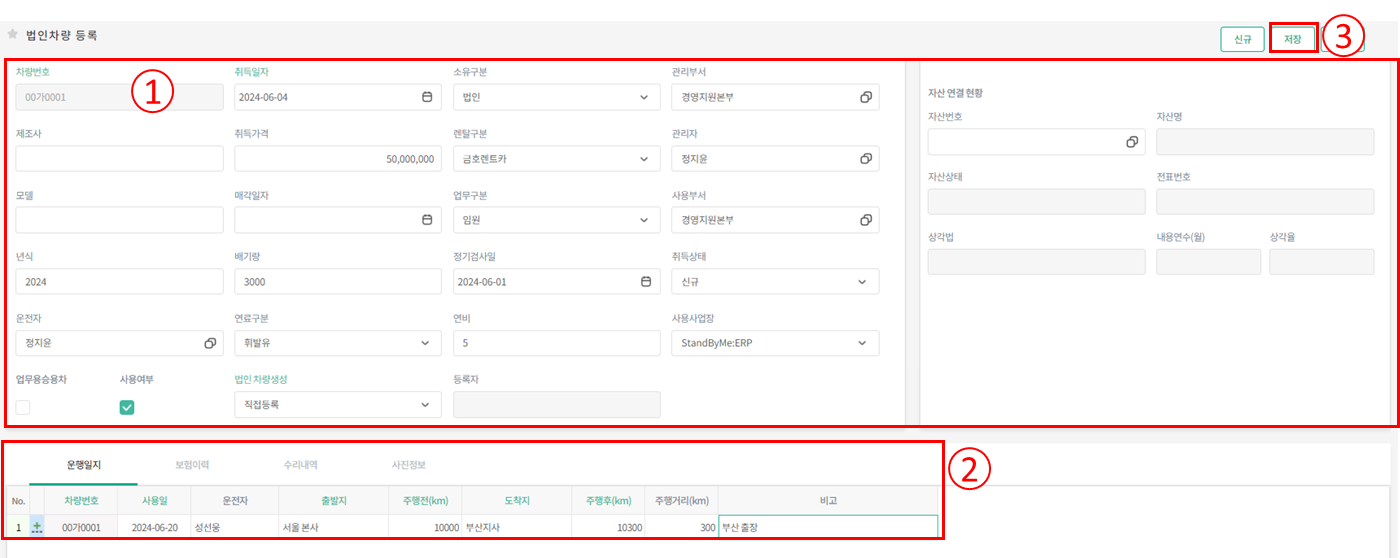Open the 관리부서 lookup popup icon
This screenshot has height=558, width=1400.
(x=865, y=97)
